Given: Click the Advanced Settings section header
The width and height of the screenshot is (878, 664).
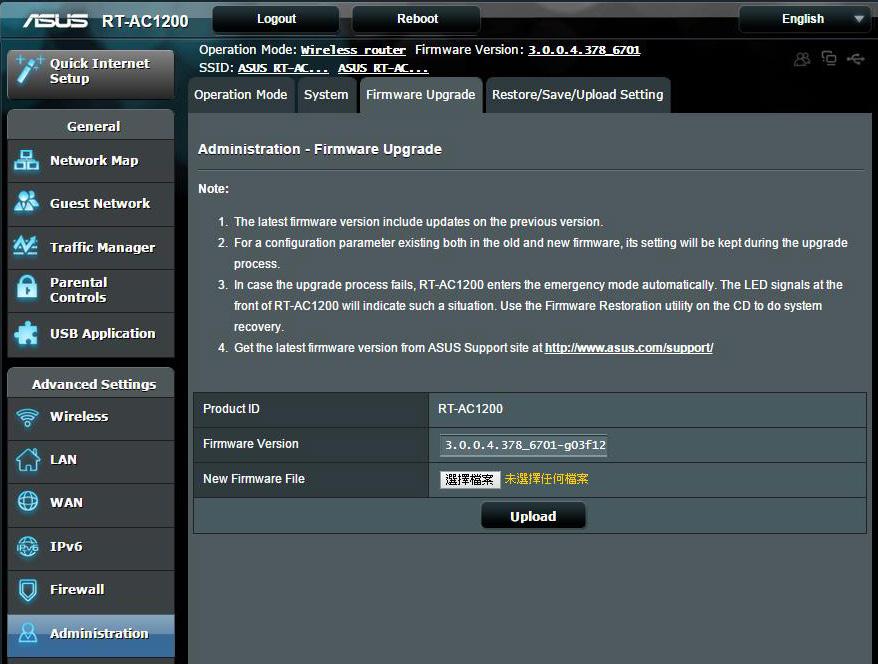Looking at the screenshot, I should click(x=91, y=384).
